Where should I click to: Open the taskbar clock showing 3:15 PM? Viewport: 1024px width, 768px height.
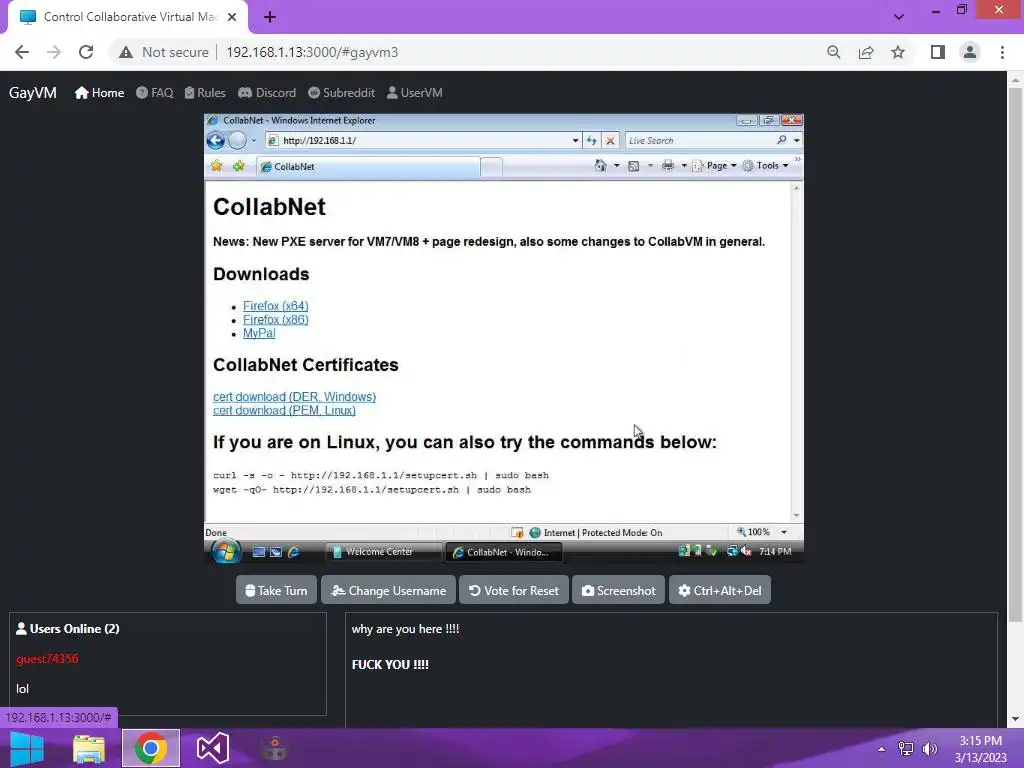[980, 749]
